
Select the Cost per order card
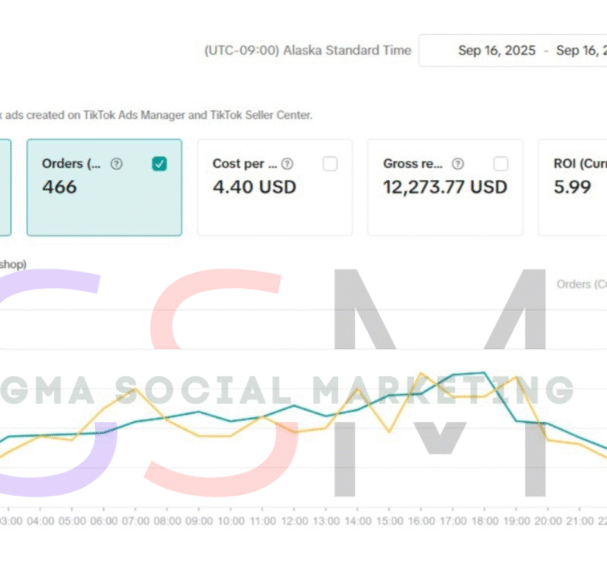[274, 187]
